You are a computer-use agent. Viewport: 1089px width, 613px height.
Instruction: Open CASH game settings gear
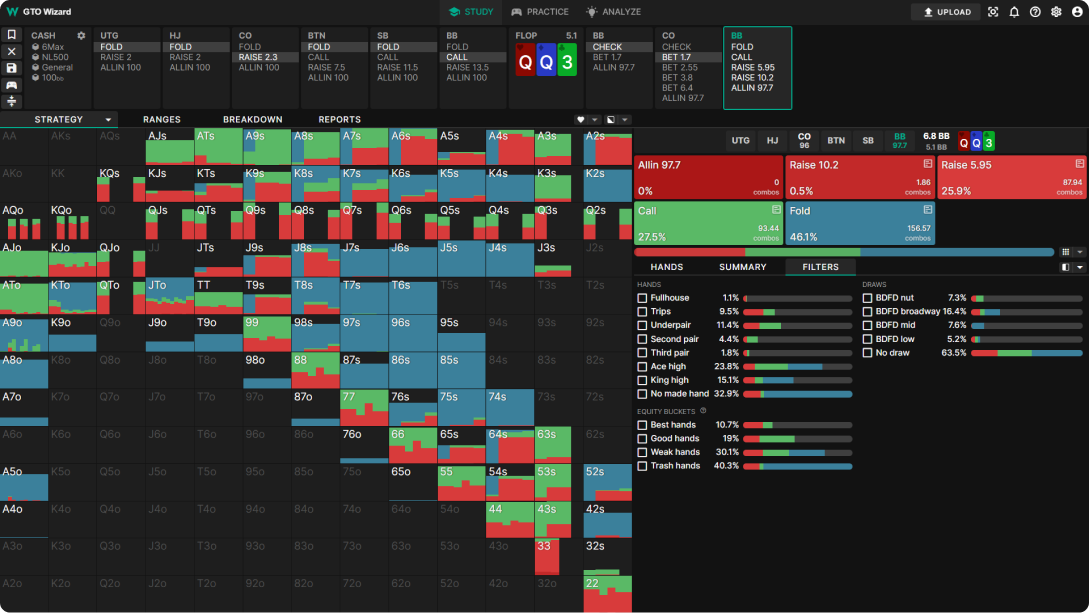tap(81, 36)
